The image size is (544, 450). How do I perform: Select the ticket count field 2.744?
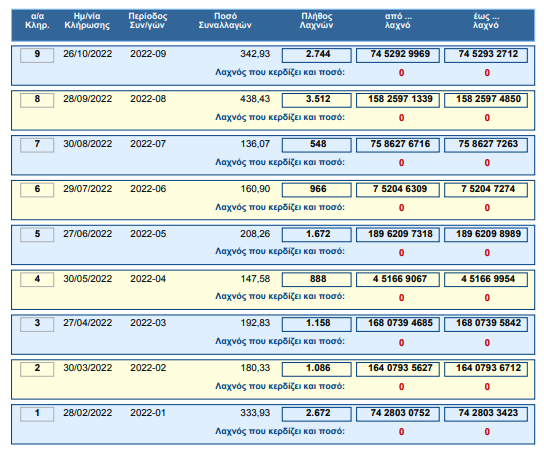[x=316, y=55]
